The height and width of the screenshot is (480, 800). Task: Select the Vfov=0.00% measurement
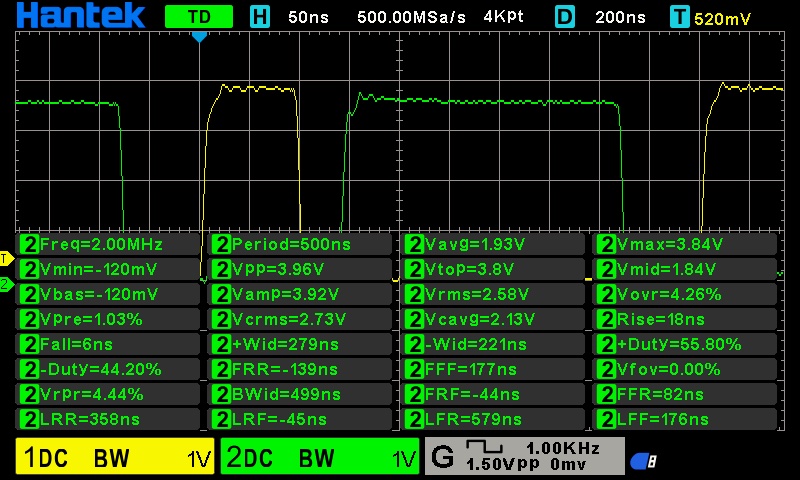685,369
